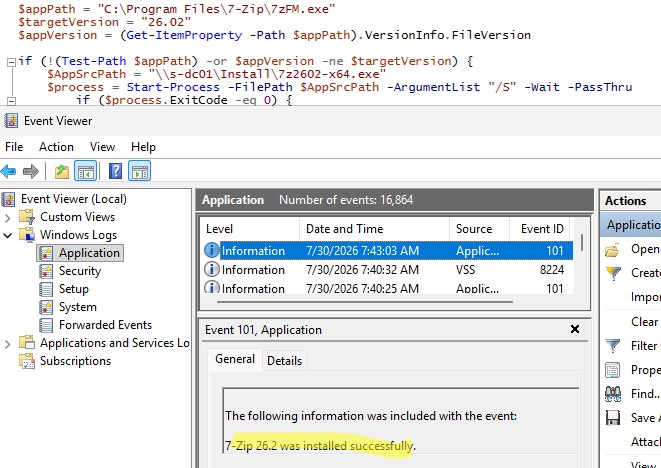Click the Forwarded Events log icon
Image resolution: width=661 pixels, height=468 pixels.
tap(46, 325)
